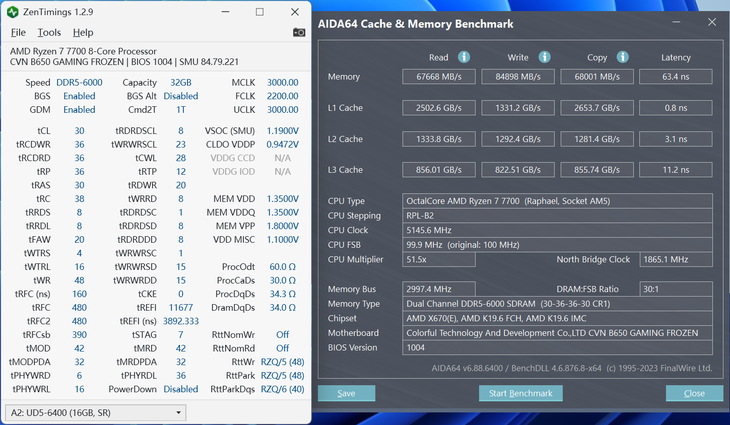
Task: Click the 32GB Capacity value
Action: click(x=181, y=82)
